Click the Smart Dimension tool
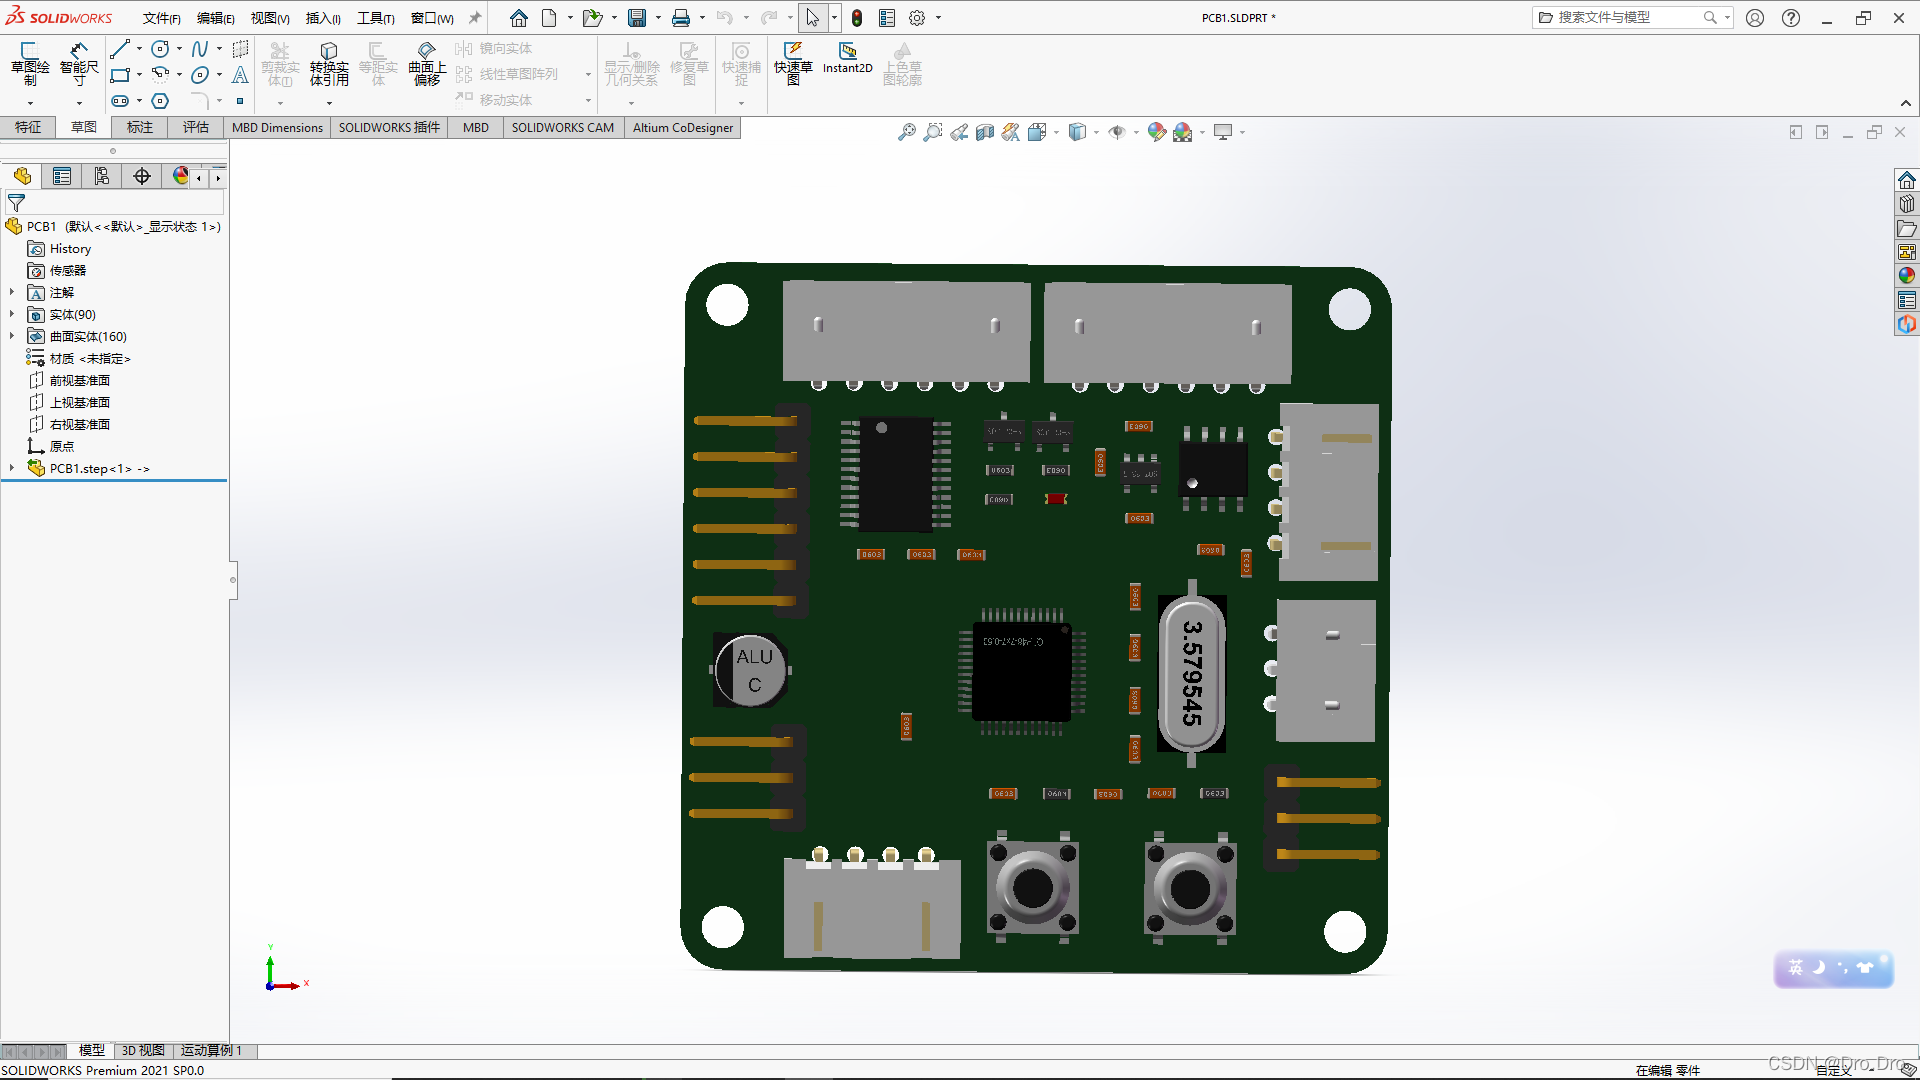This screenshot has width=1920, height=1080. pos(79,64)
